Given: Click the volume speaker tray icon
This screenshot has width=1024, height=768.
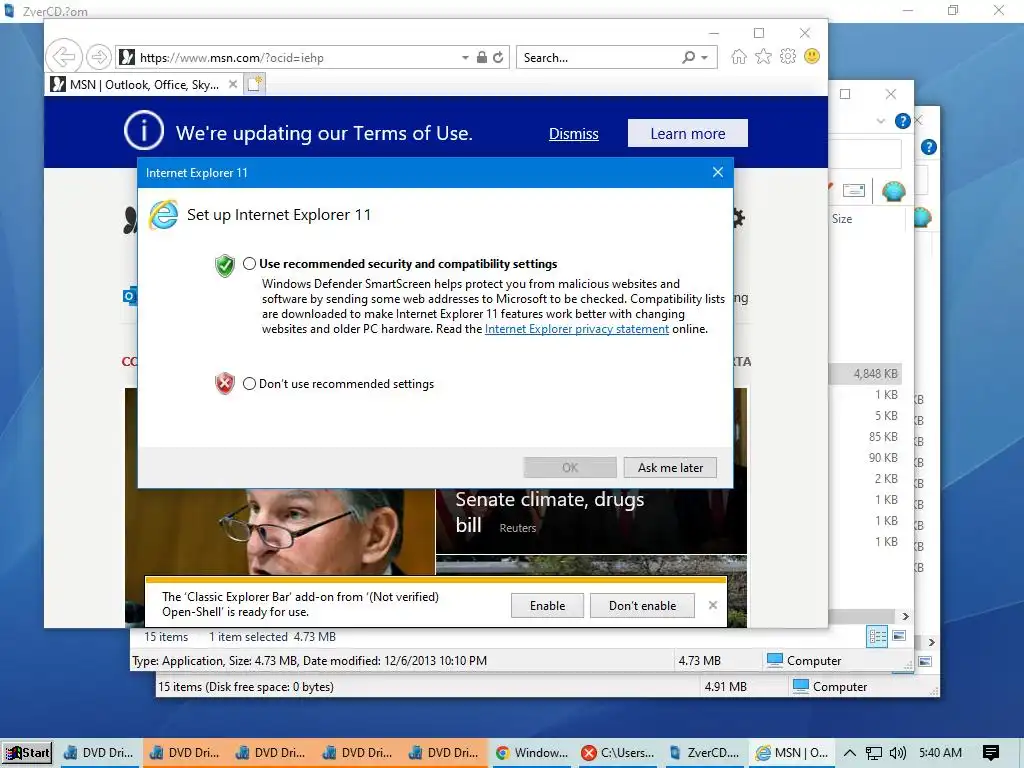Looking at the screenshot, I should click(x=898, y=753).
